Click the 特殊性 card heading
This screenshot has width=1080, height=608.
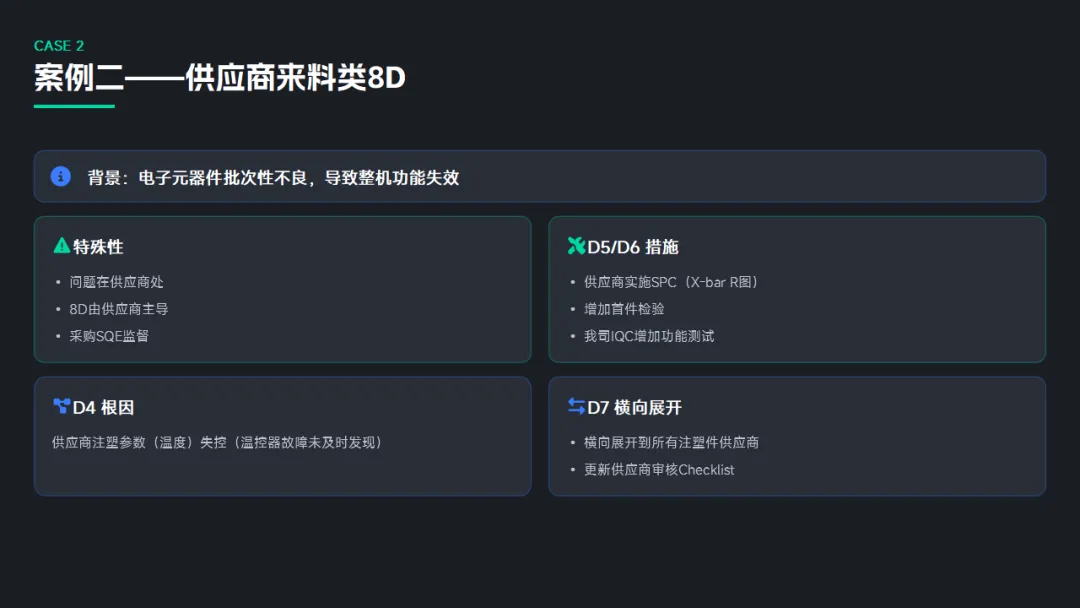[x=98, y=247]
